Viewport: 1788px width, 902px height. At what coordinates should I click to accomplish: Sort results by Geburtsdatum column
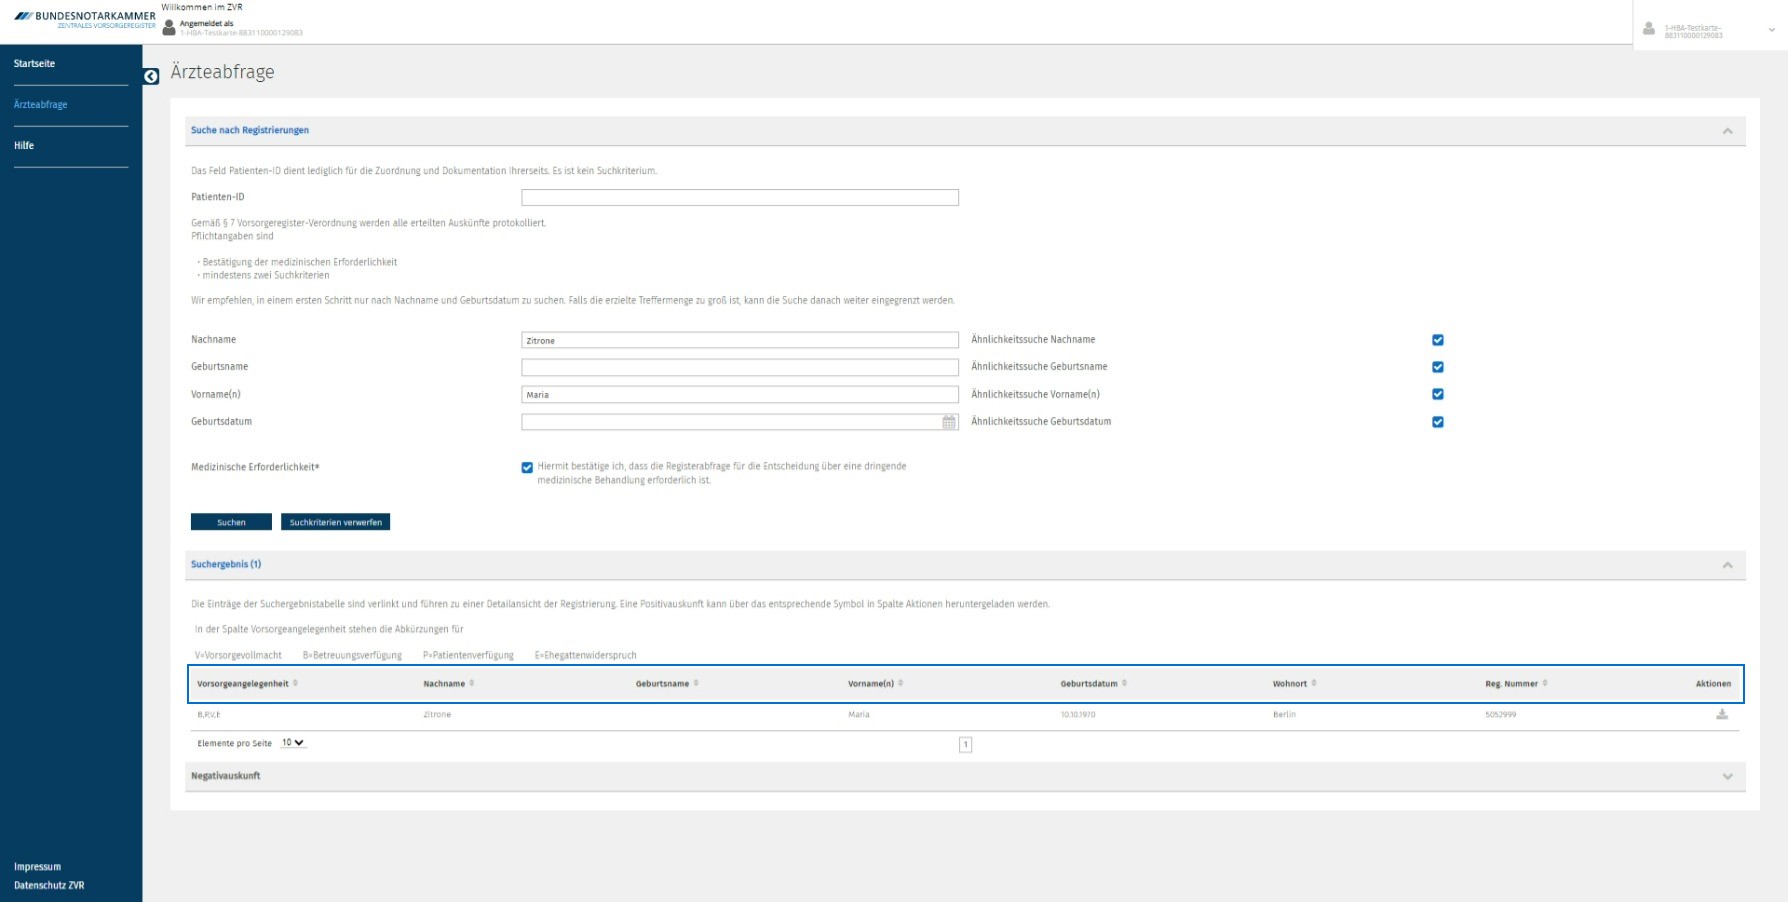(x=1093, y=684)
